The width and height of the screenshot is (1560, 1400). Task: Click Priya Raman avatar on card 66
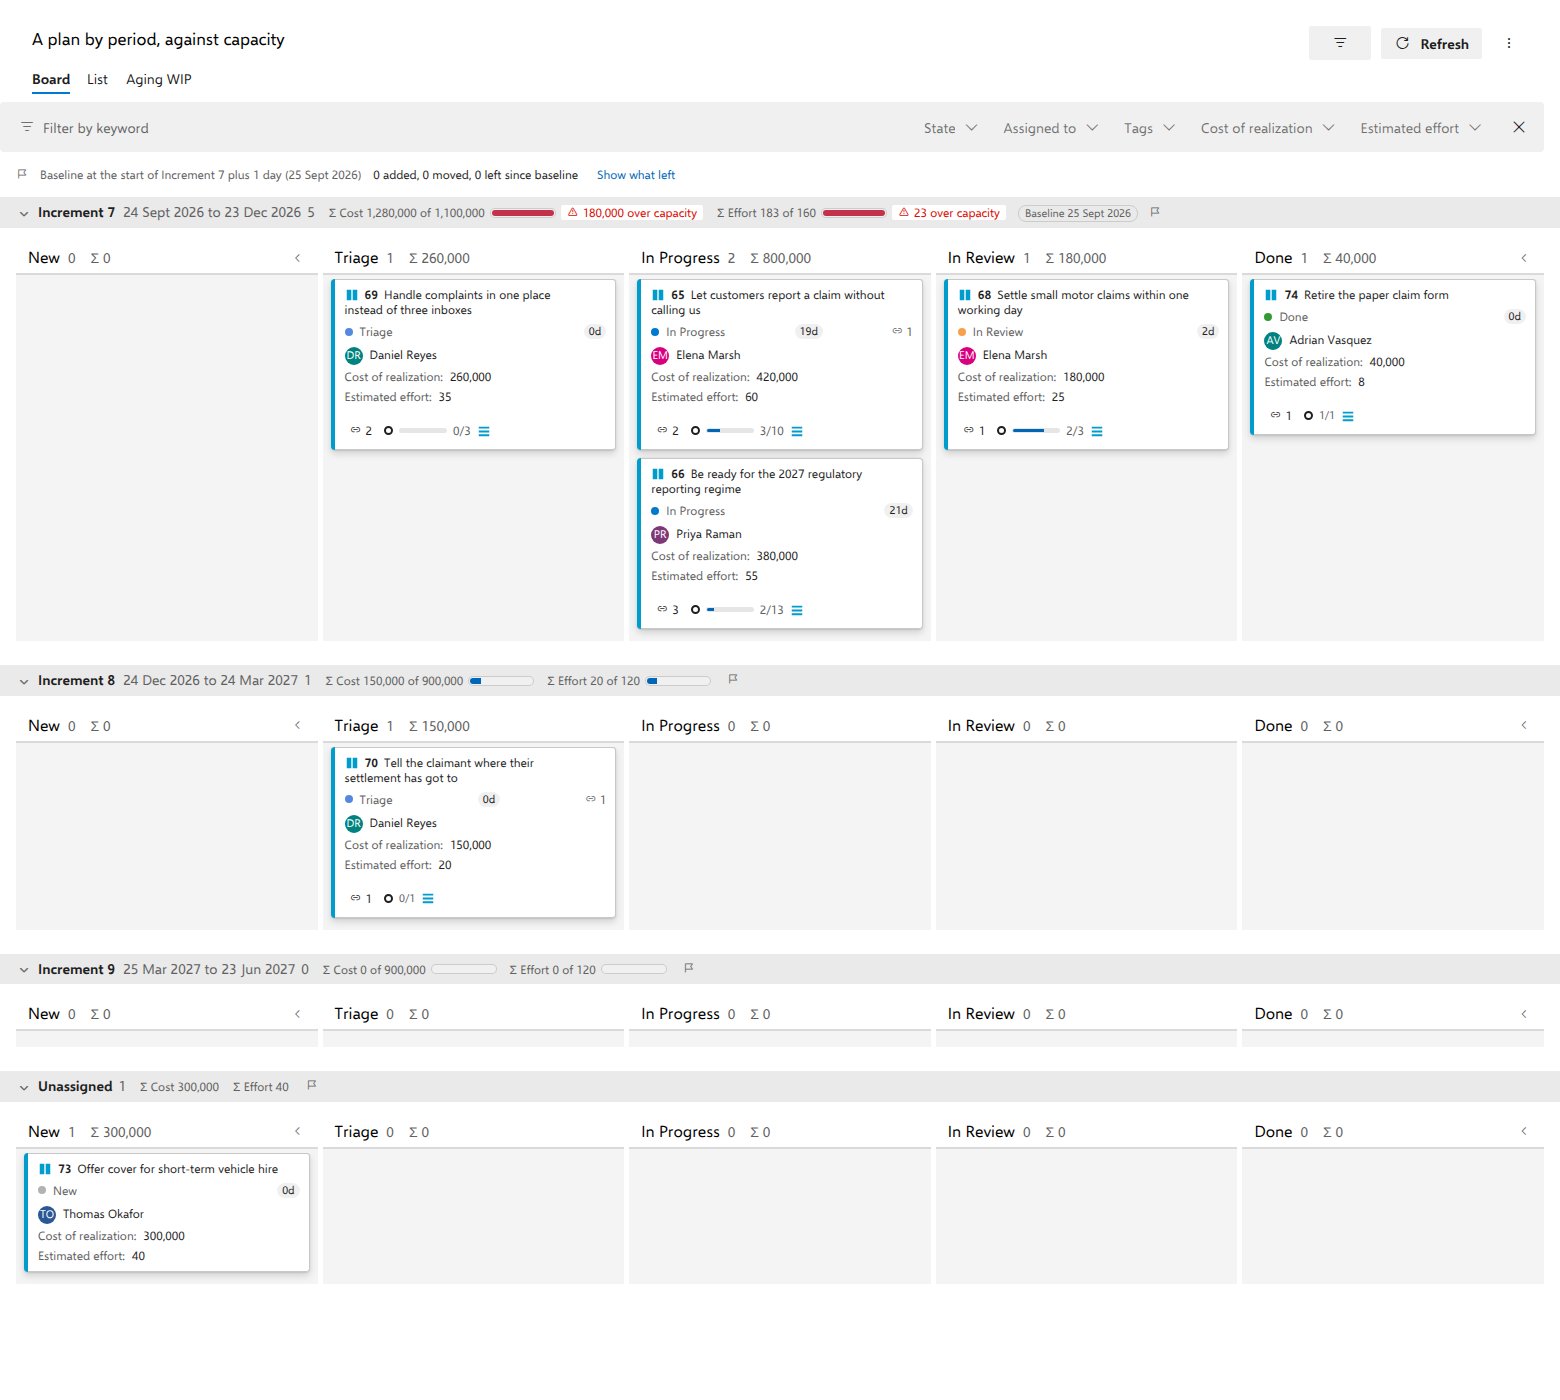(x=660, y=534)
